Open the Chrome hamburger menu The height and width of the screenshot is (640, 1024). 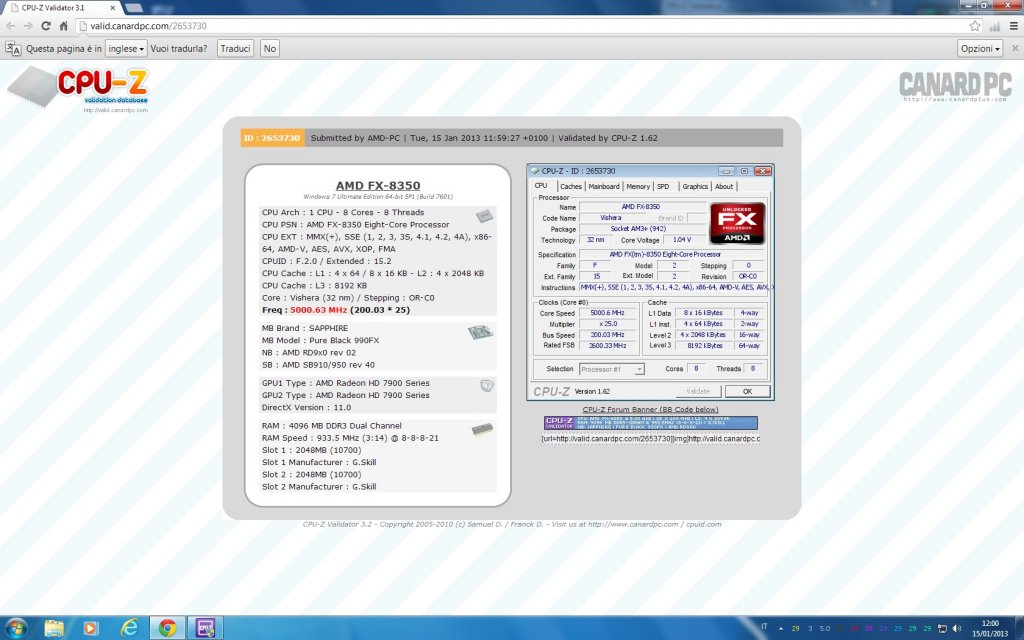click(1014, 26)
